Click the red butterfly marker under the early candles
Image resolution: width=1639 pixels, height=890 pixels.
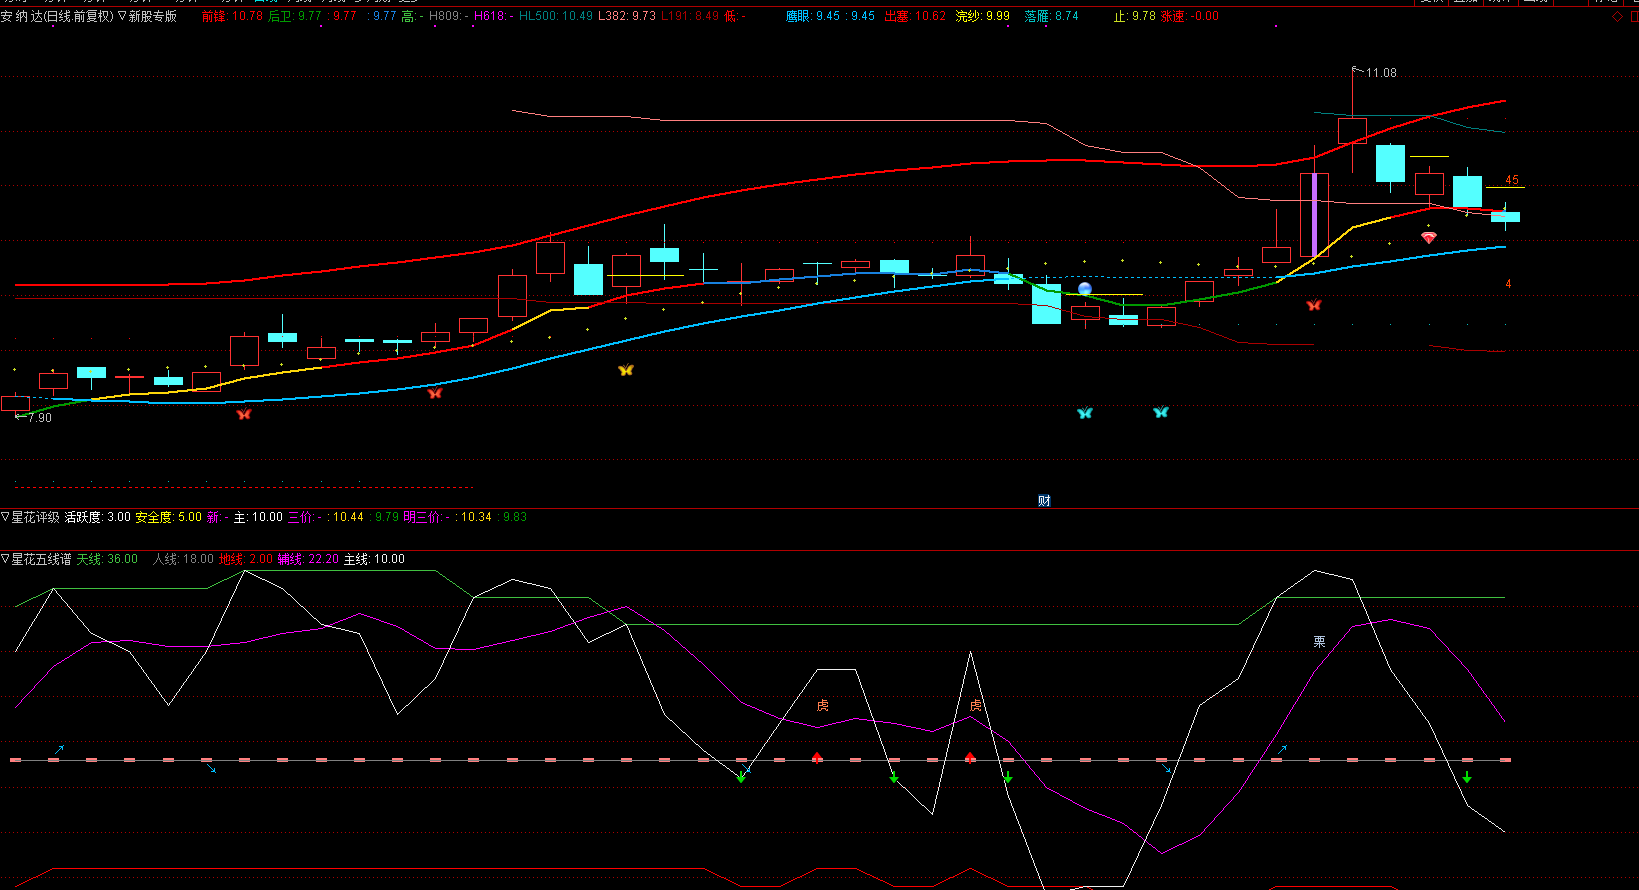[x=243, y=414]
